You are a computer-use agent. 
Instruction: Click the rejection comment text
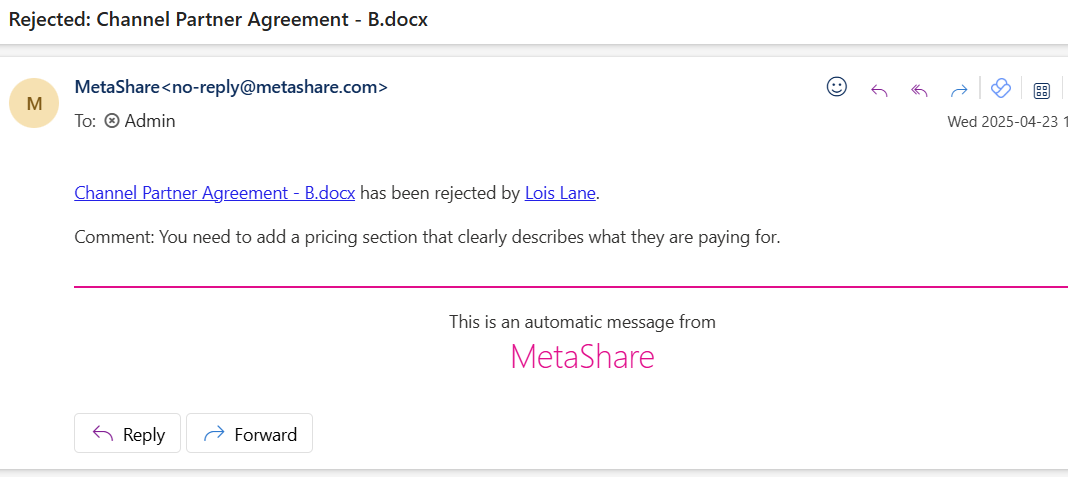pyautogui.click(x=427, y=238)
